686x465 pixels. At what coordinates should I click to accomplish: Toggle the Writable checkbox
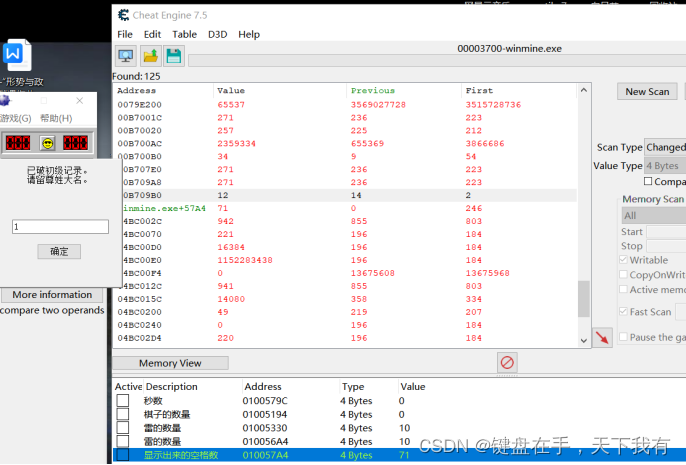pyautogui.click(x=623, y=260)
